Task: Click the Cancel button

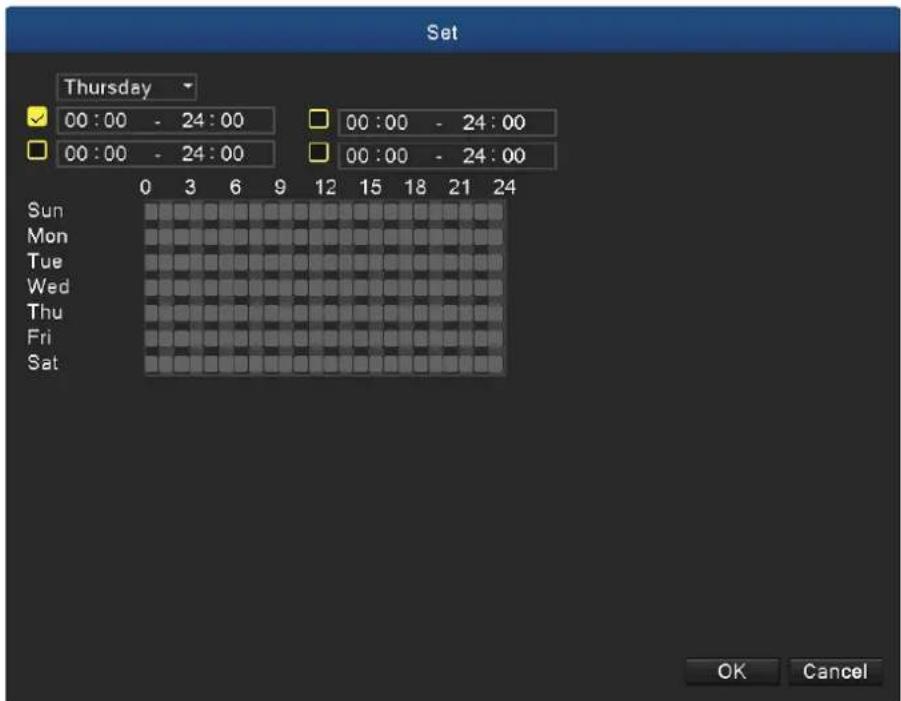Action: (835, 671)
